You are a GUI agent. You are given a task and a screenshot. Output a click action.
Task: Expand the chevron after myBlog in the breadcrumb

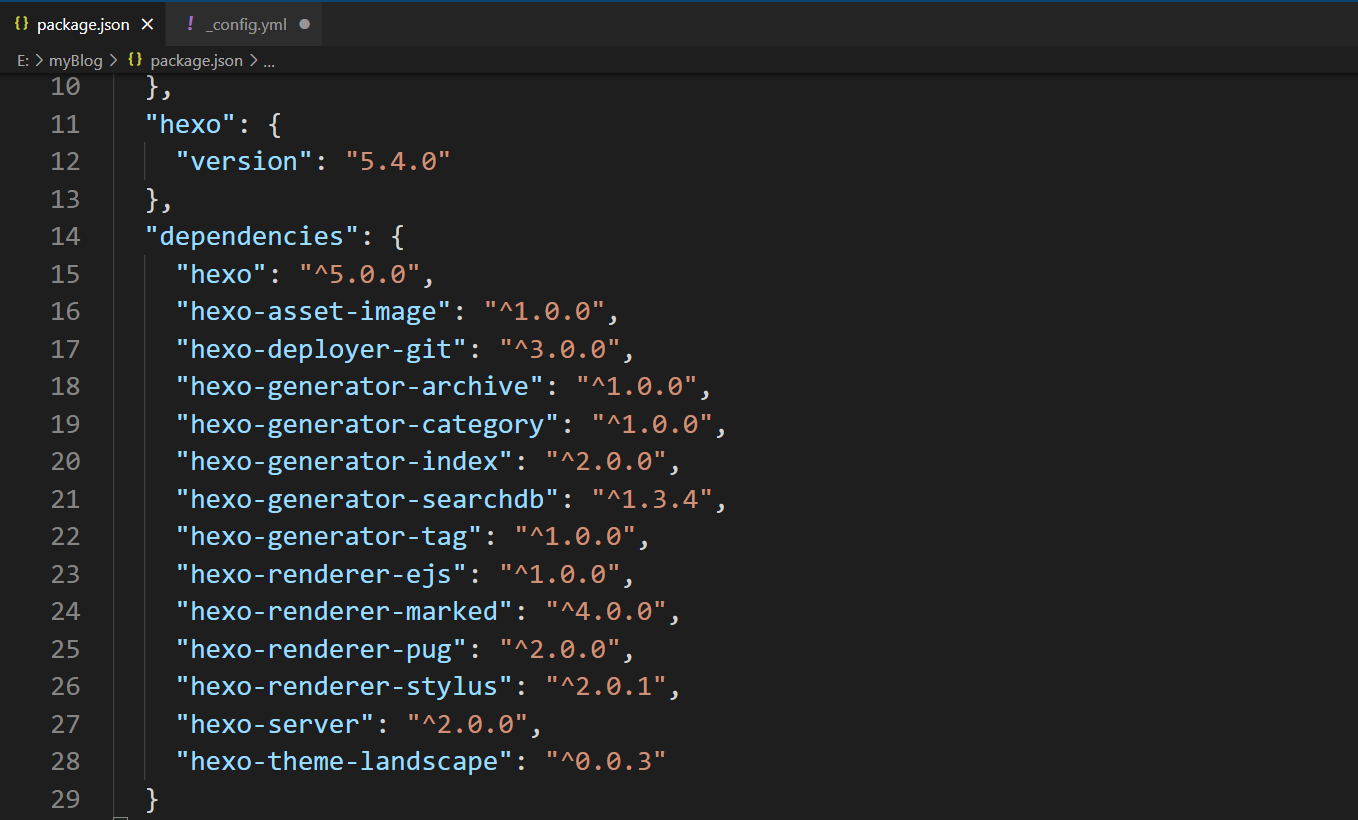pos(114,61)
